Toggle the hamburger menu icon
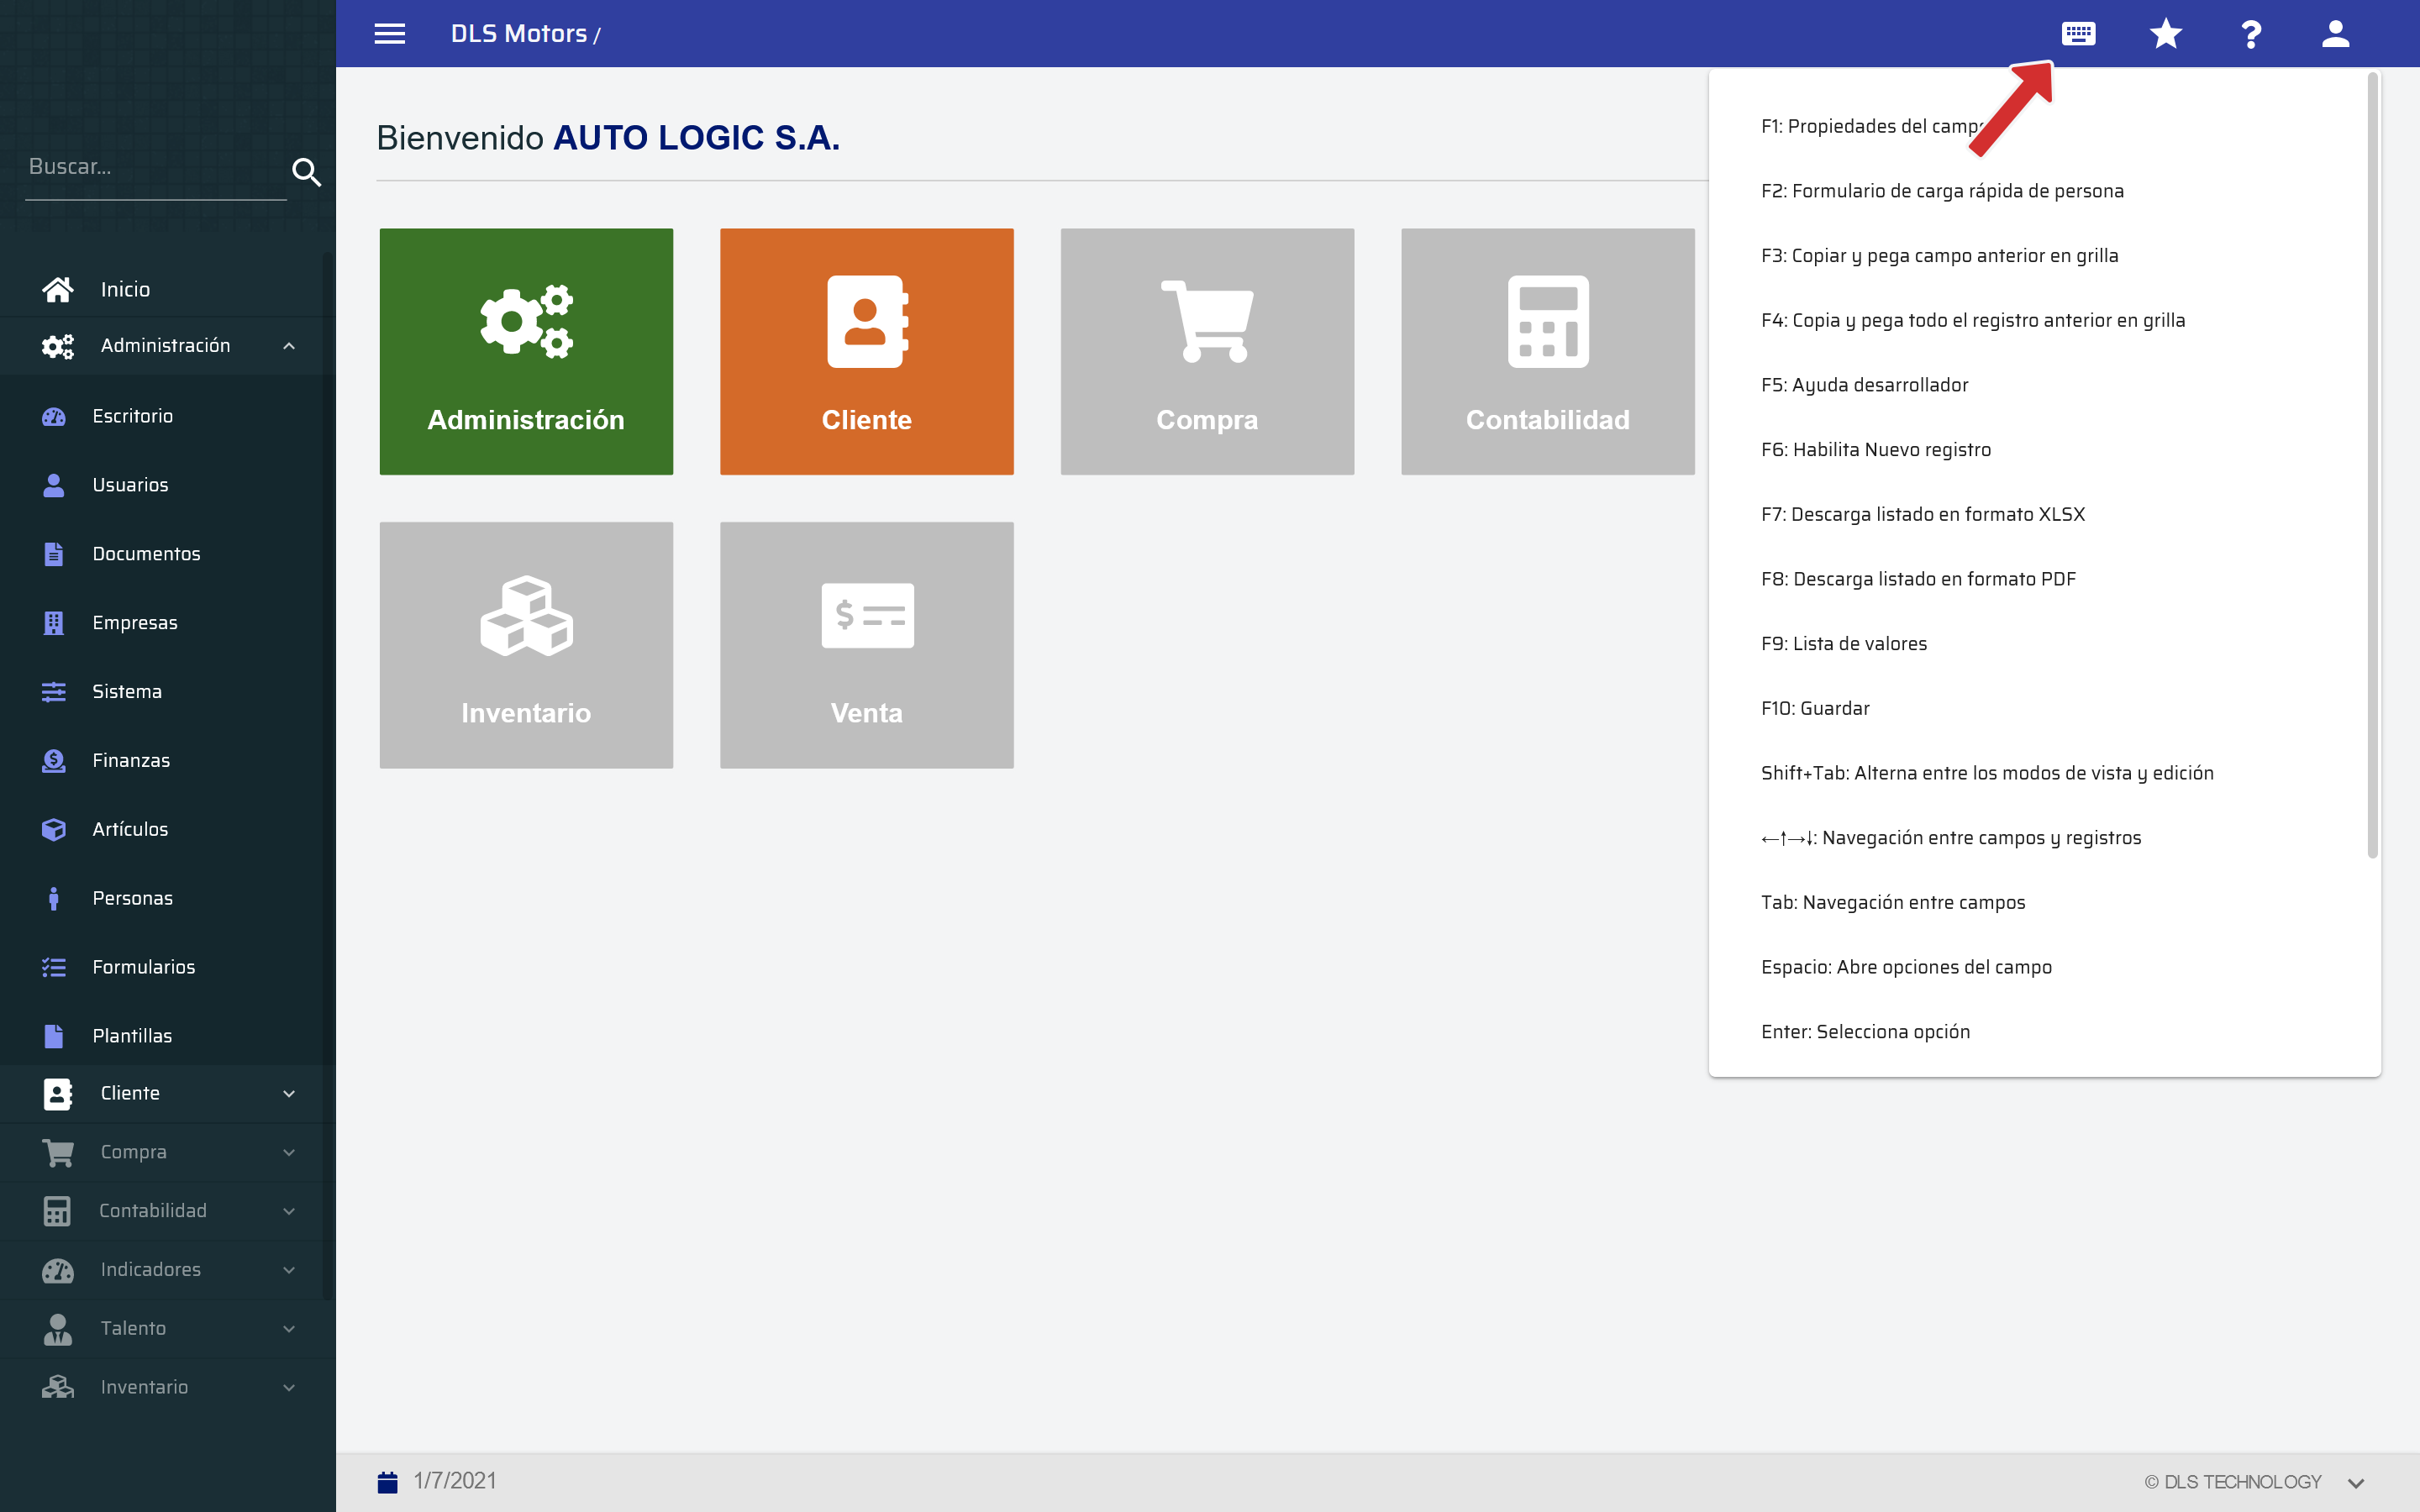The height and width of the screenshot is (1512, 2420). 390,34
